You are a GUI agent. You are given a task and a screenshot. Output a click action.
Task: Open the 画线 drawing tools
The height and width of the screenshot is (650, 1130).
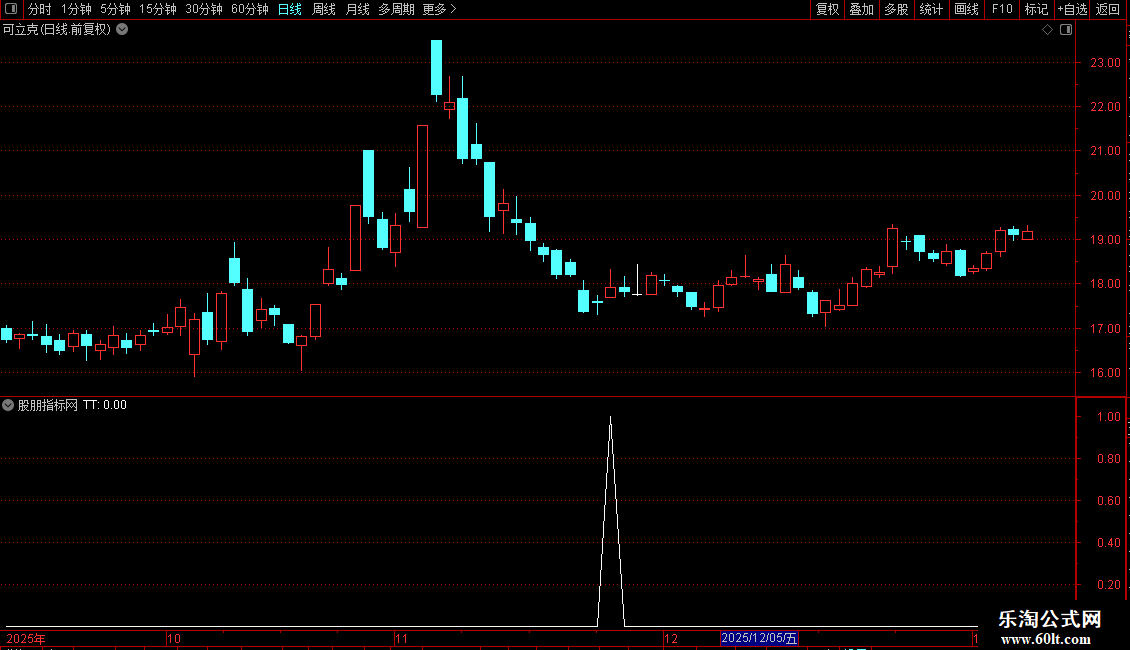coord(966,9)
